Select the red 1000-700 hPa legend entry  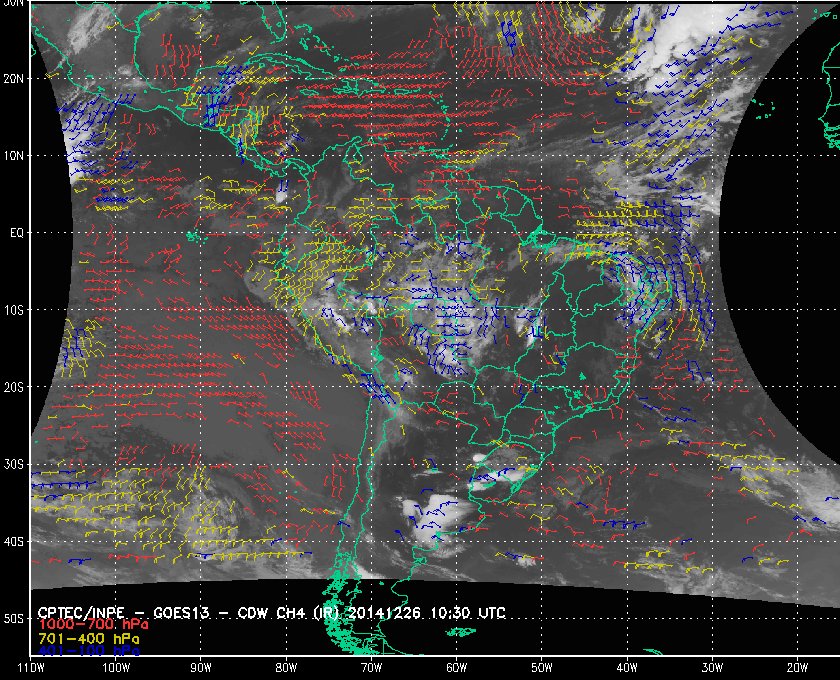pos(93,625)
